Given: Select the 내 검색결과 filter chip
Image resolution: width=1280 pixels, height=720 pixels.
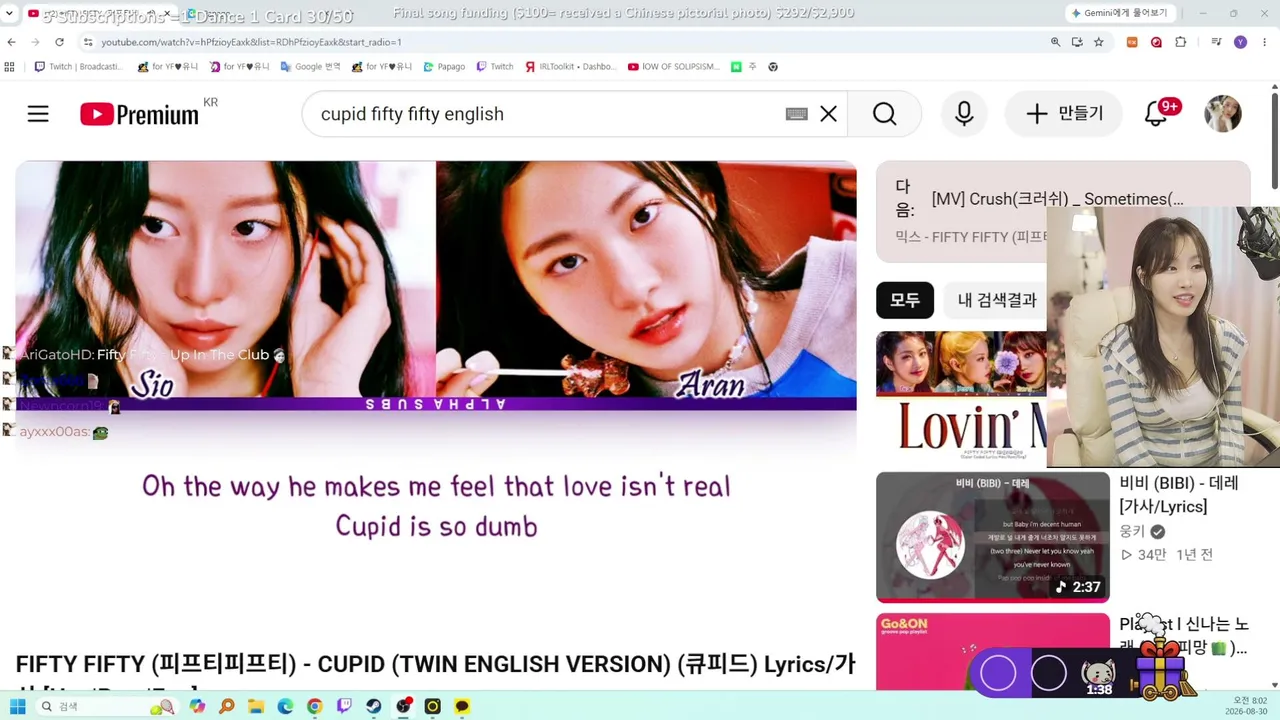Looking at the screenshot, I should [997, 300].
